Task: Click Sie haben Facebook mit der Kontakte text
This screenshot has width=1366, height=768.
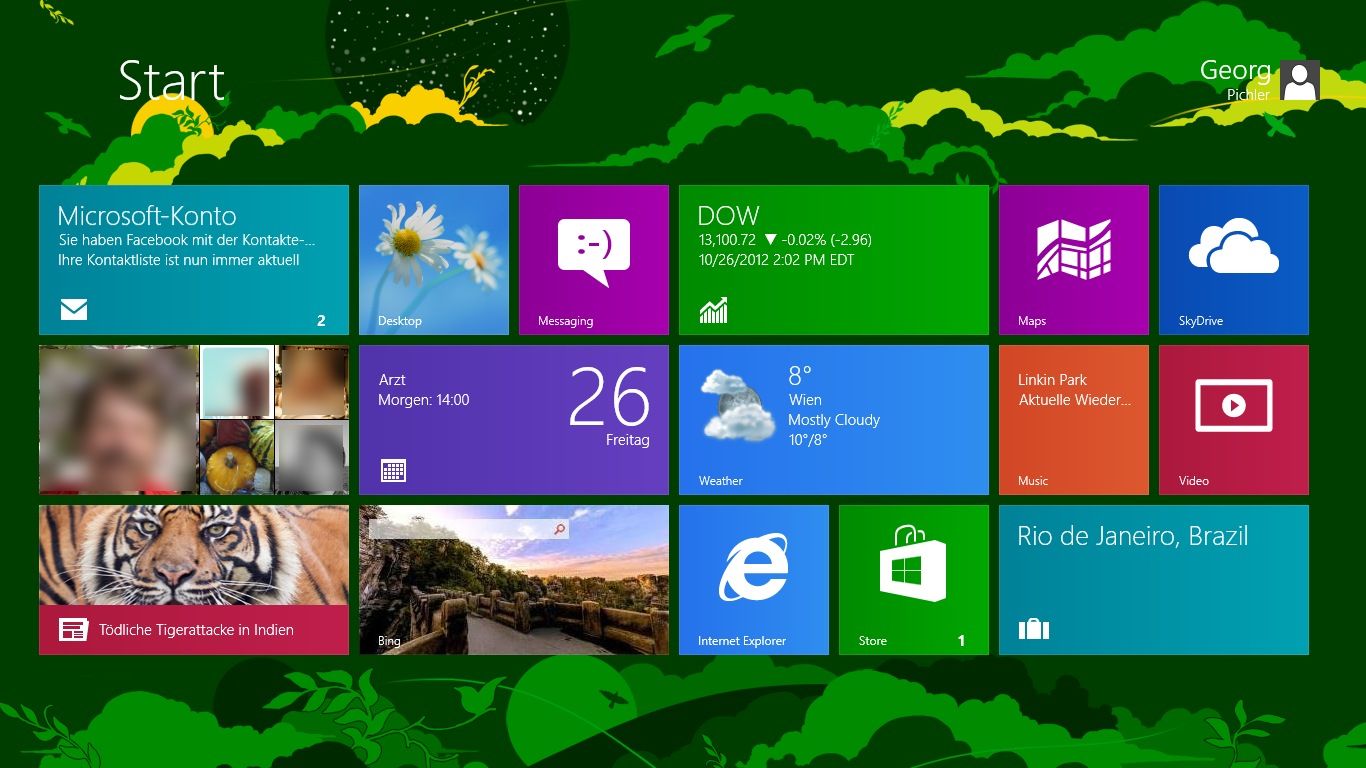Action: [x=187, y=240]
